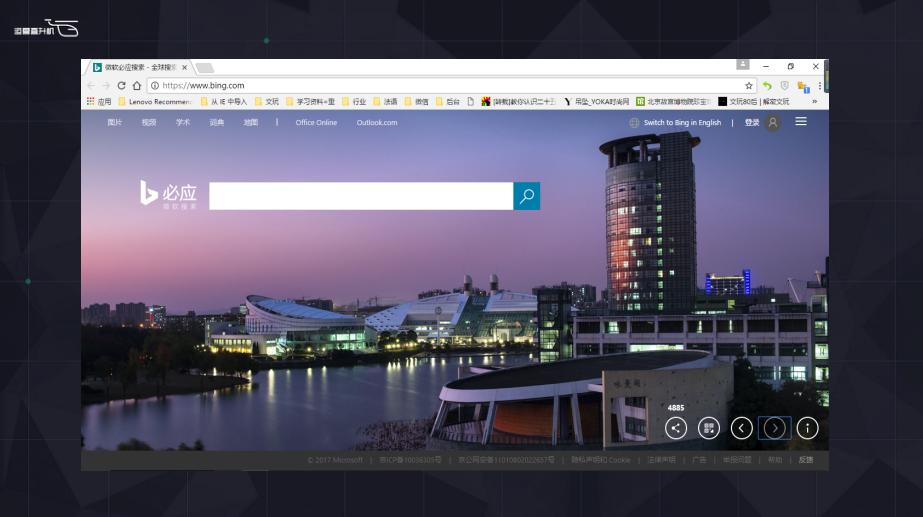Click the bookmark star icon

[749, 85]
